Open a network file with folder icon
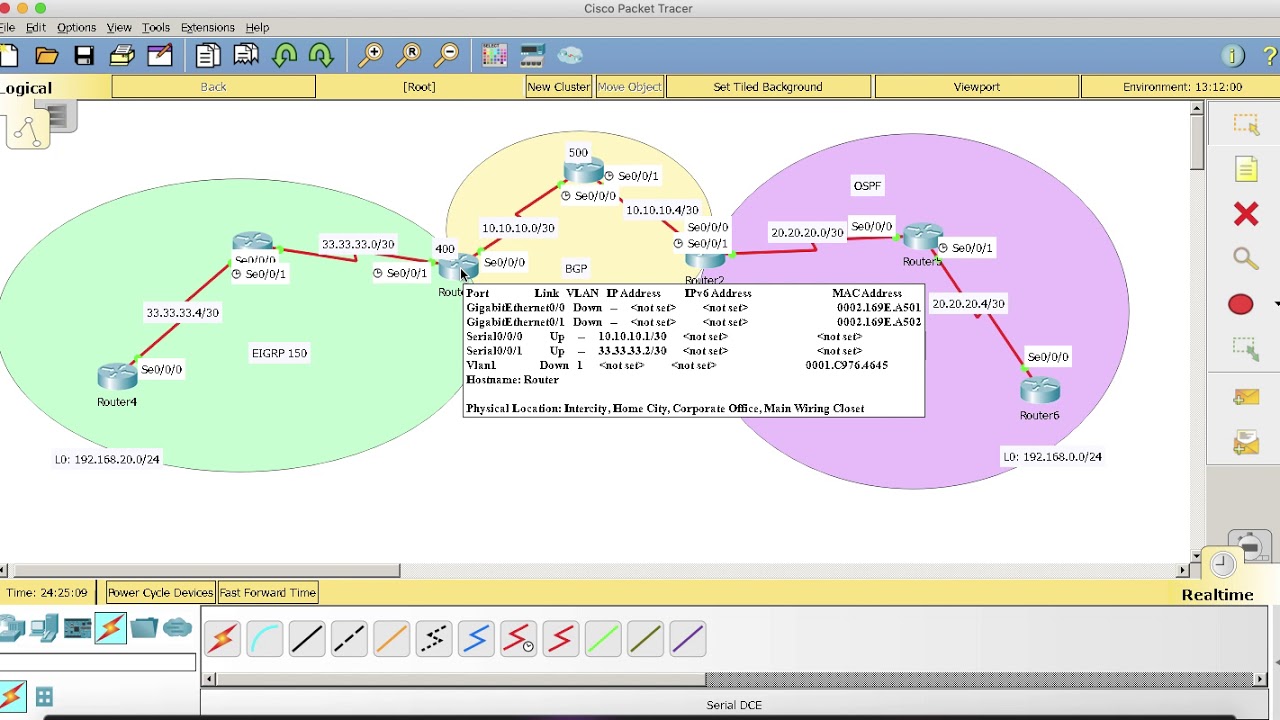Image resolution: width=1280 pixels, height=720 pixels. pos(46,55)
